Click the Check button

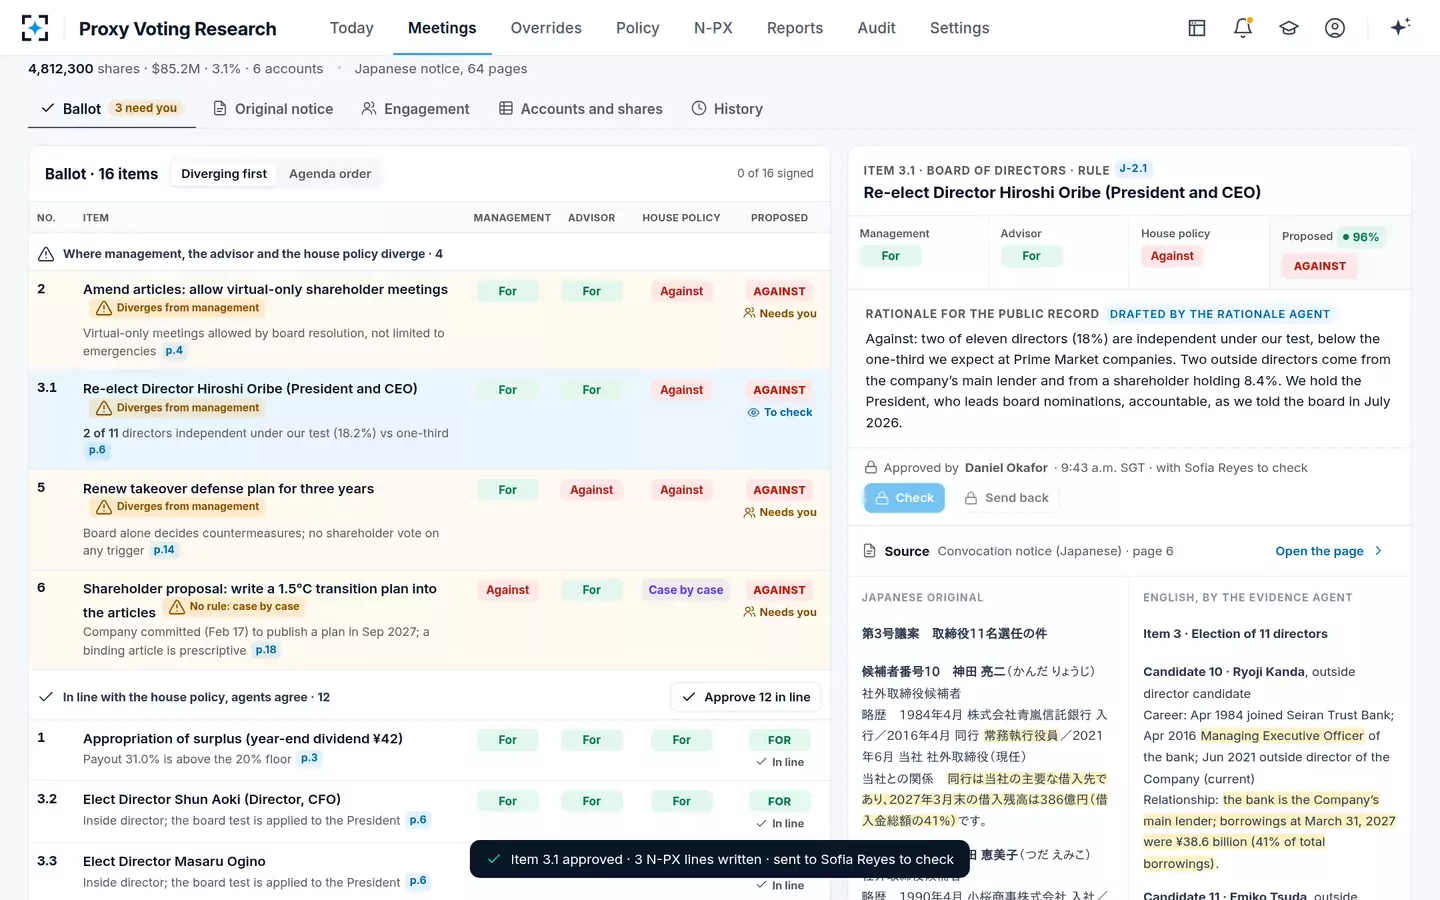coord(904,498)
